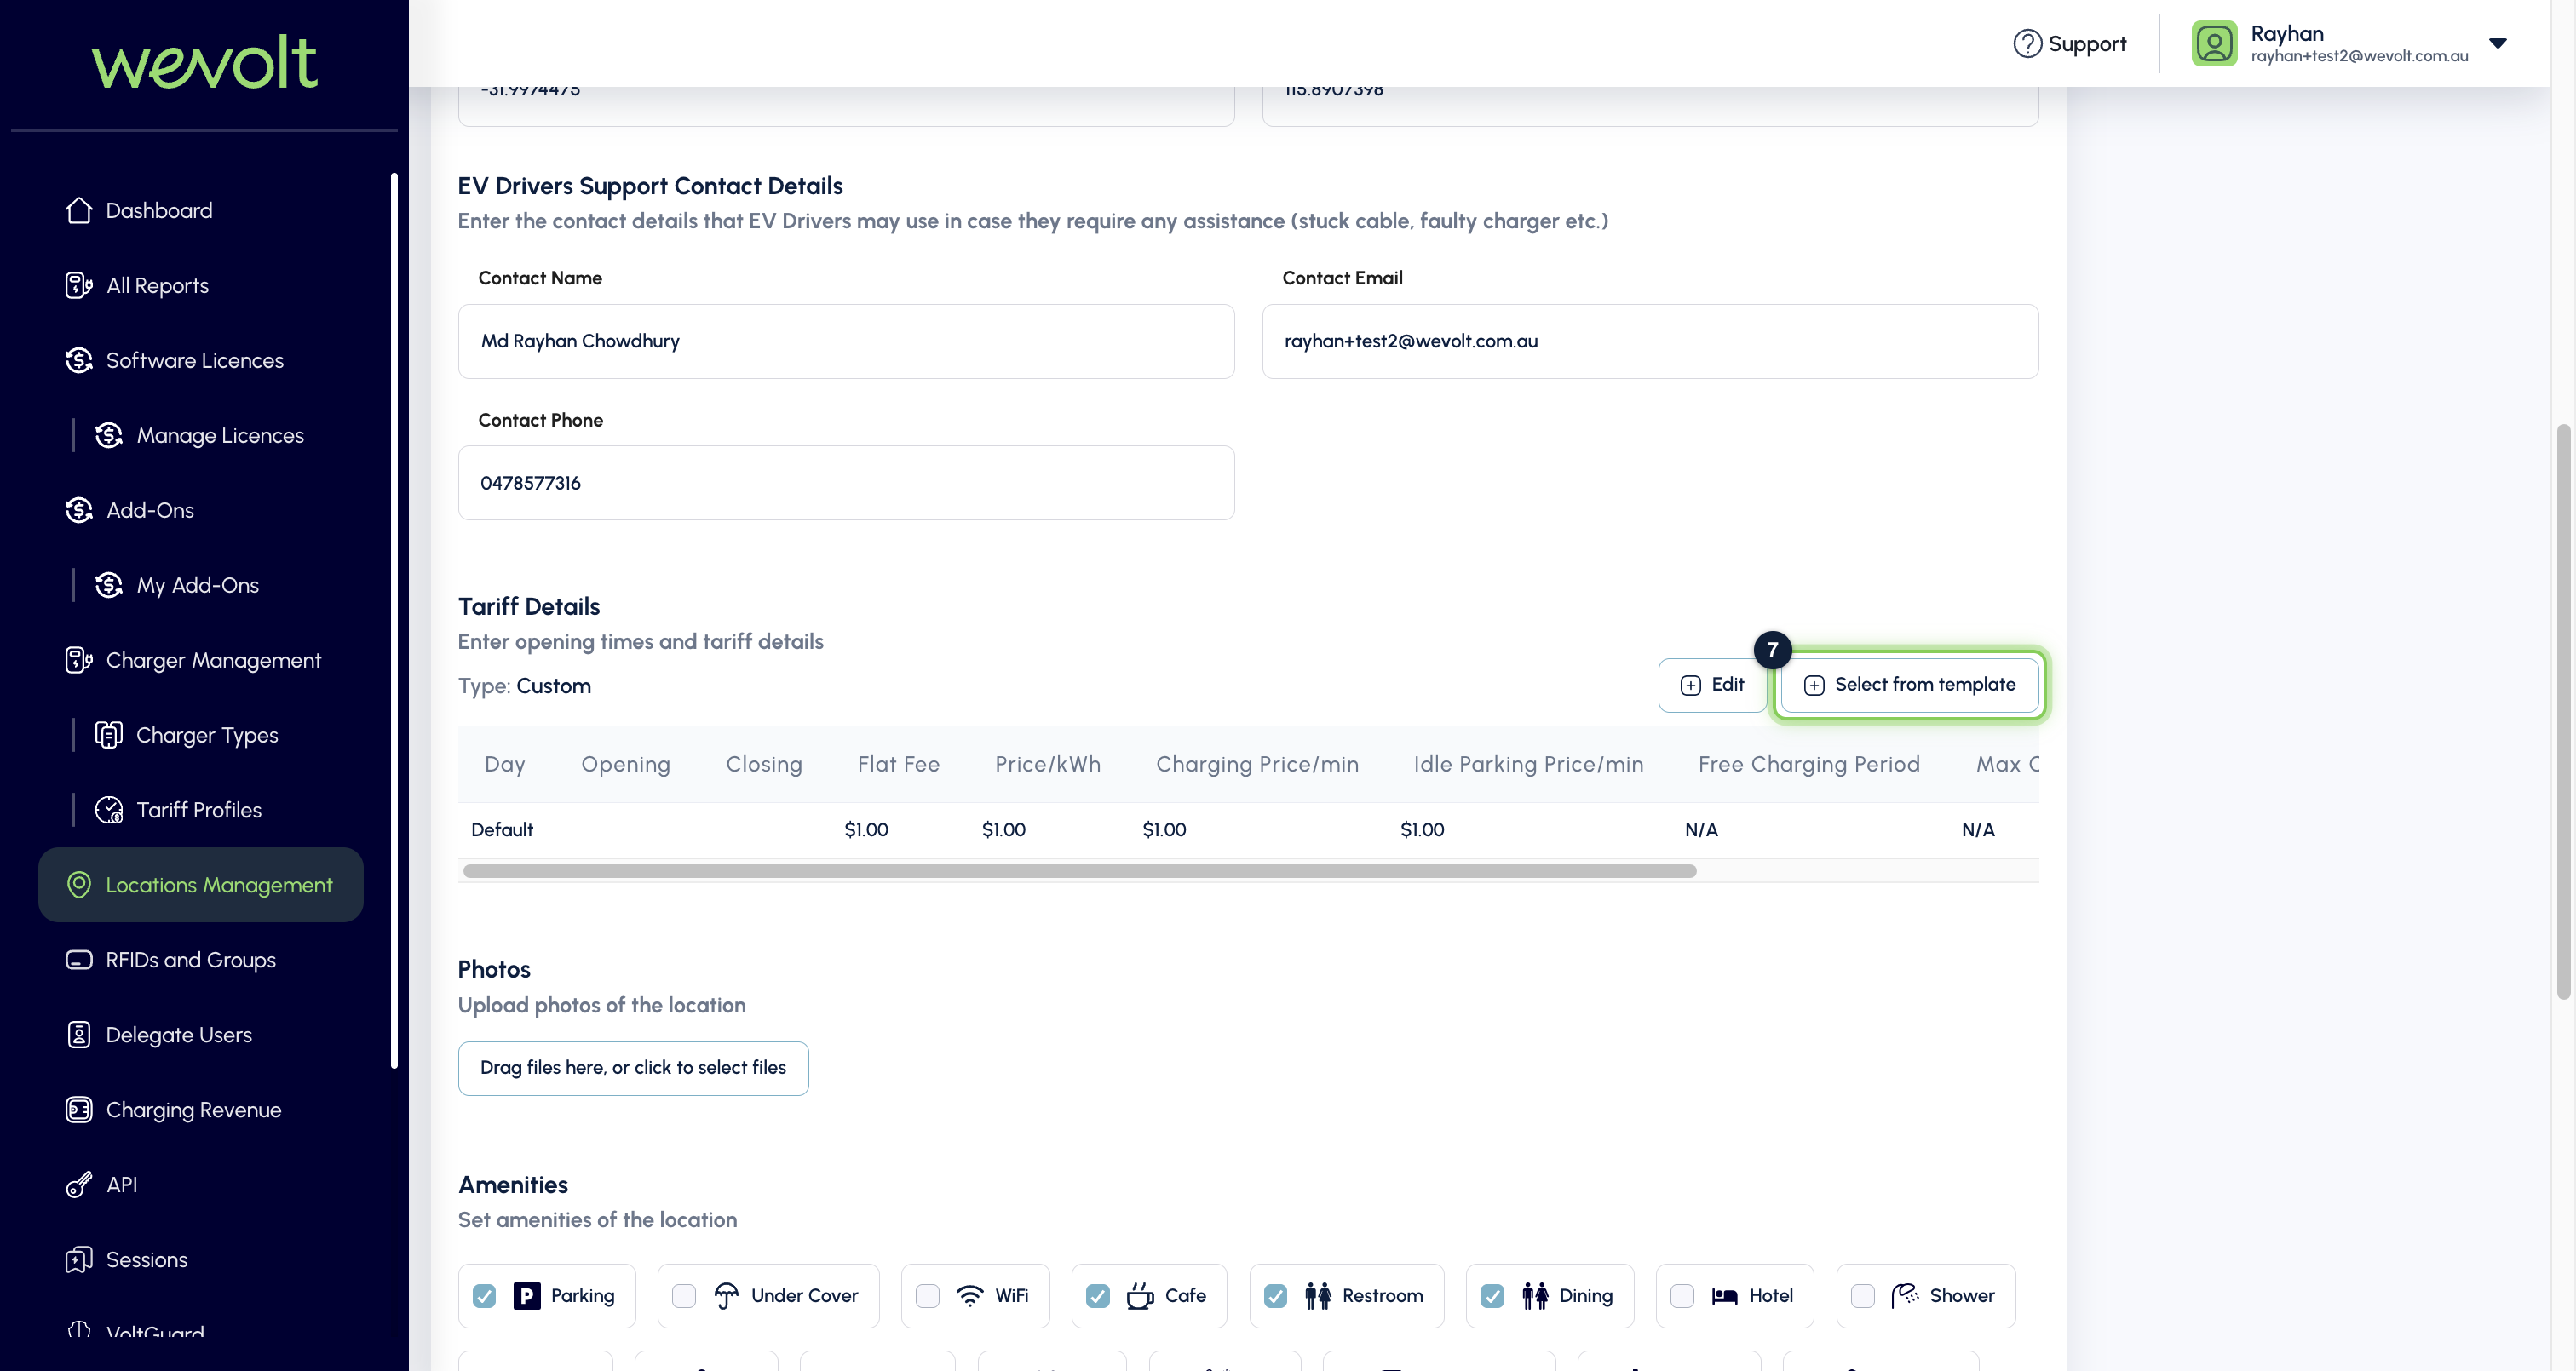The height and width of the screenshot is (1371, 2576).
Task: Click the Delegate Users icon
Action: pos(79,1035)
